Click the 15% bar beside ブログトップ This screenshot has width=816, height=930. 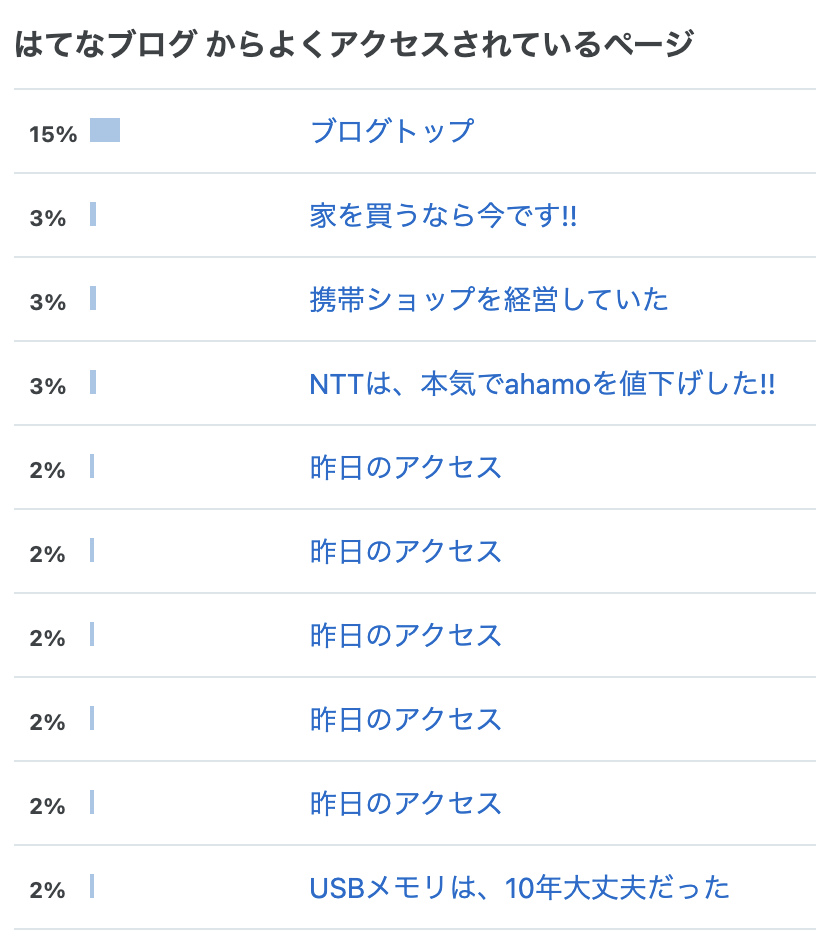(105, 130)
